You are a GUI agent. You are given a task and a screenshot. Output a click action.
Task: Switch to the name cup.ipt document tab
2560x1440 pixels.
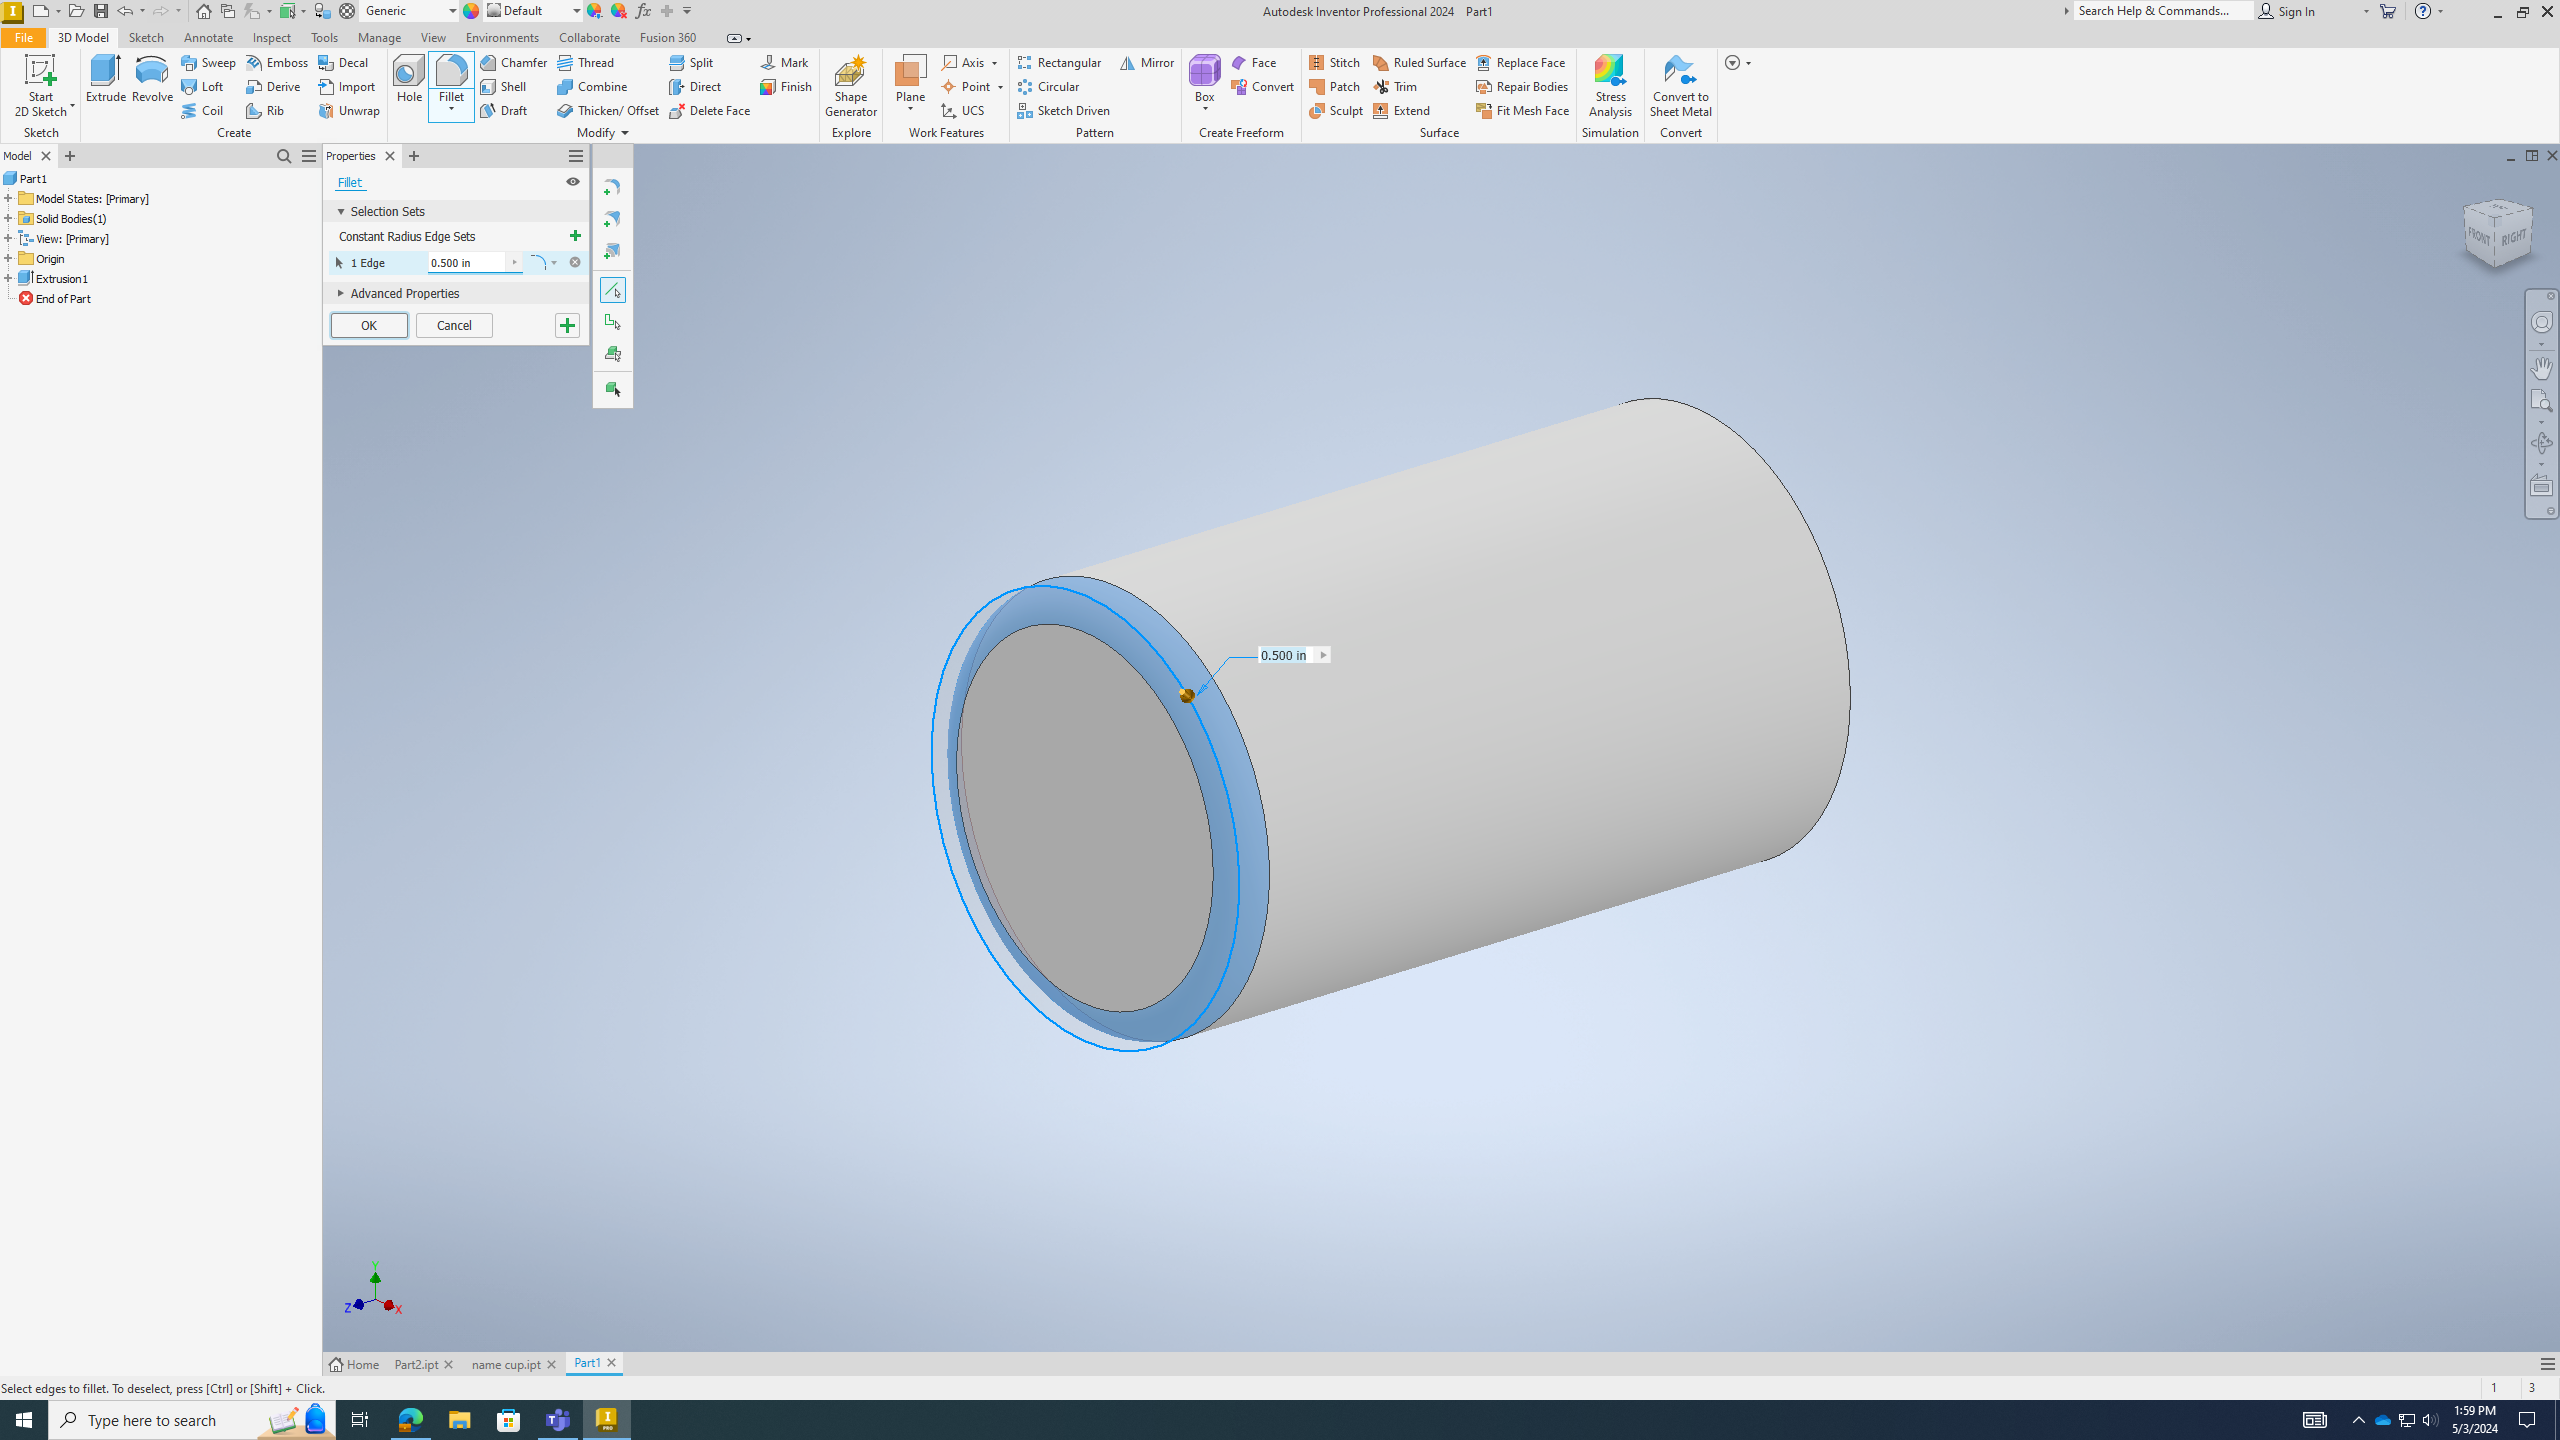tap(506, 1364)
